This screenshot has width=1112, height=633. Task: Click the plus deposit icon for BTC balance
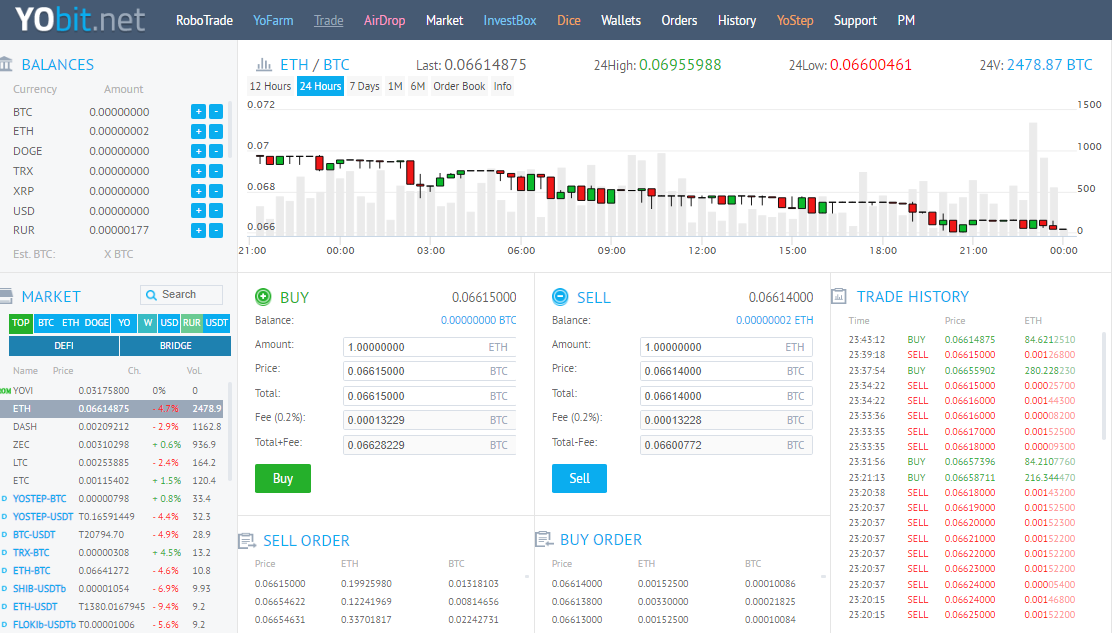tap(199, 111)
